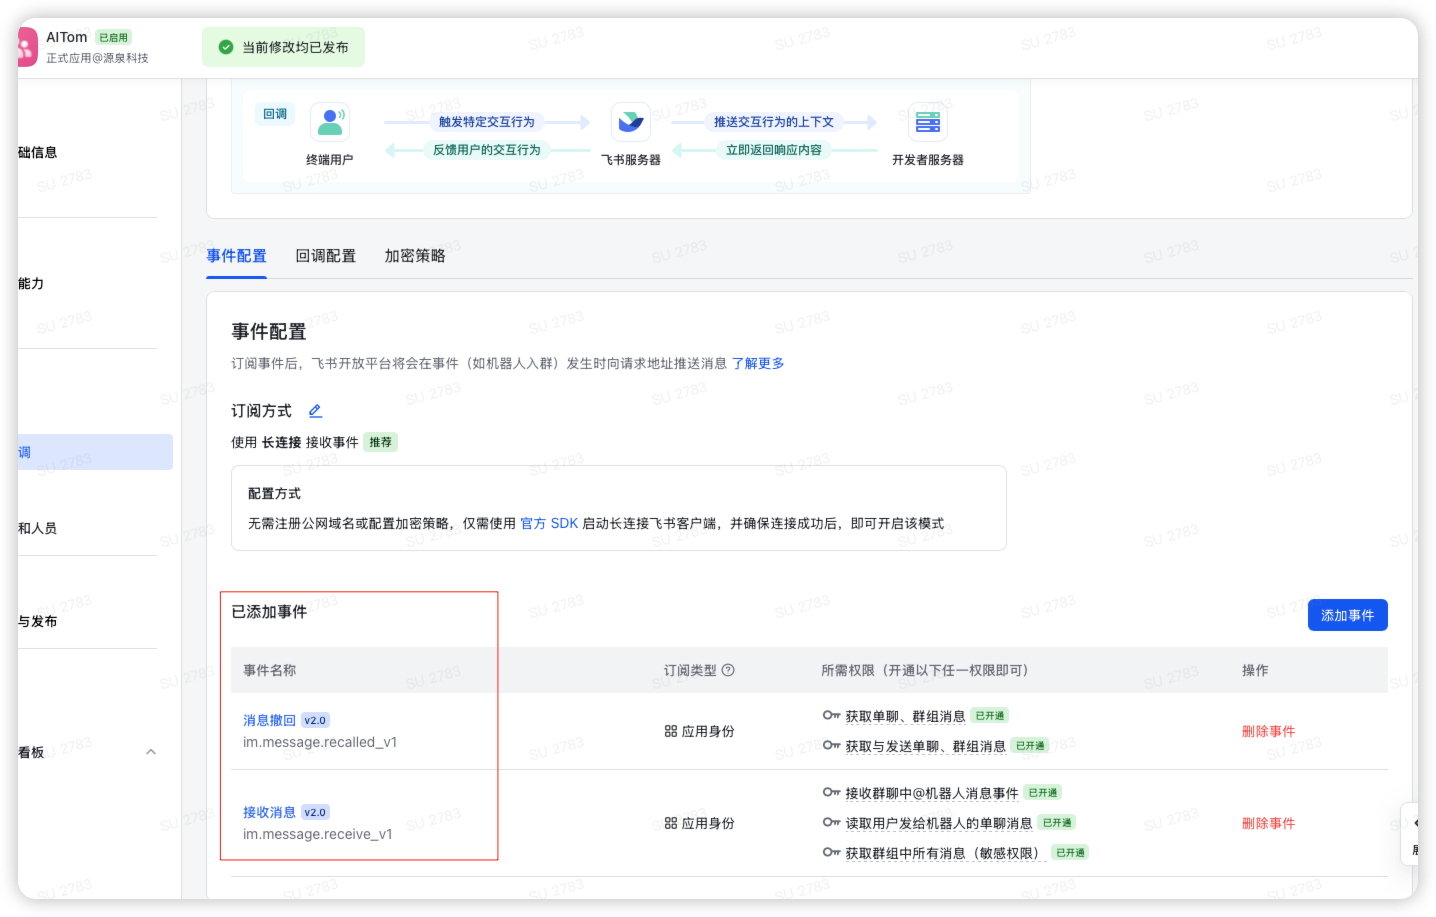
Task: Click key icon beside 获取群组中所有消息
Action: (x=831, y=852)
